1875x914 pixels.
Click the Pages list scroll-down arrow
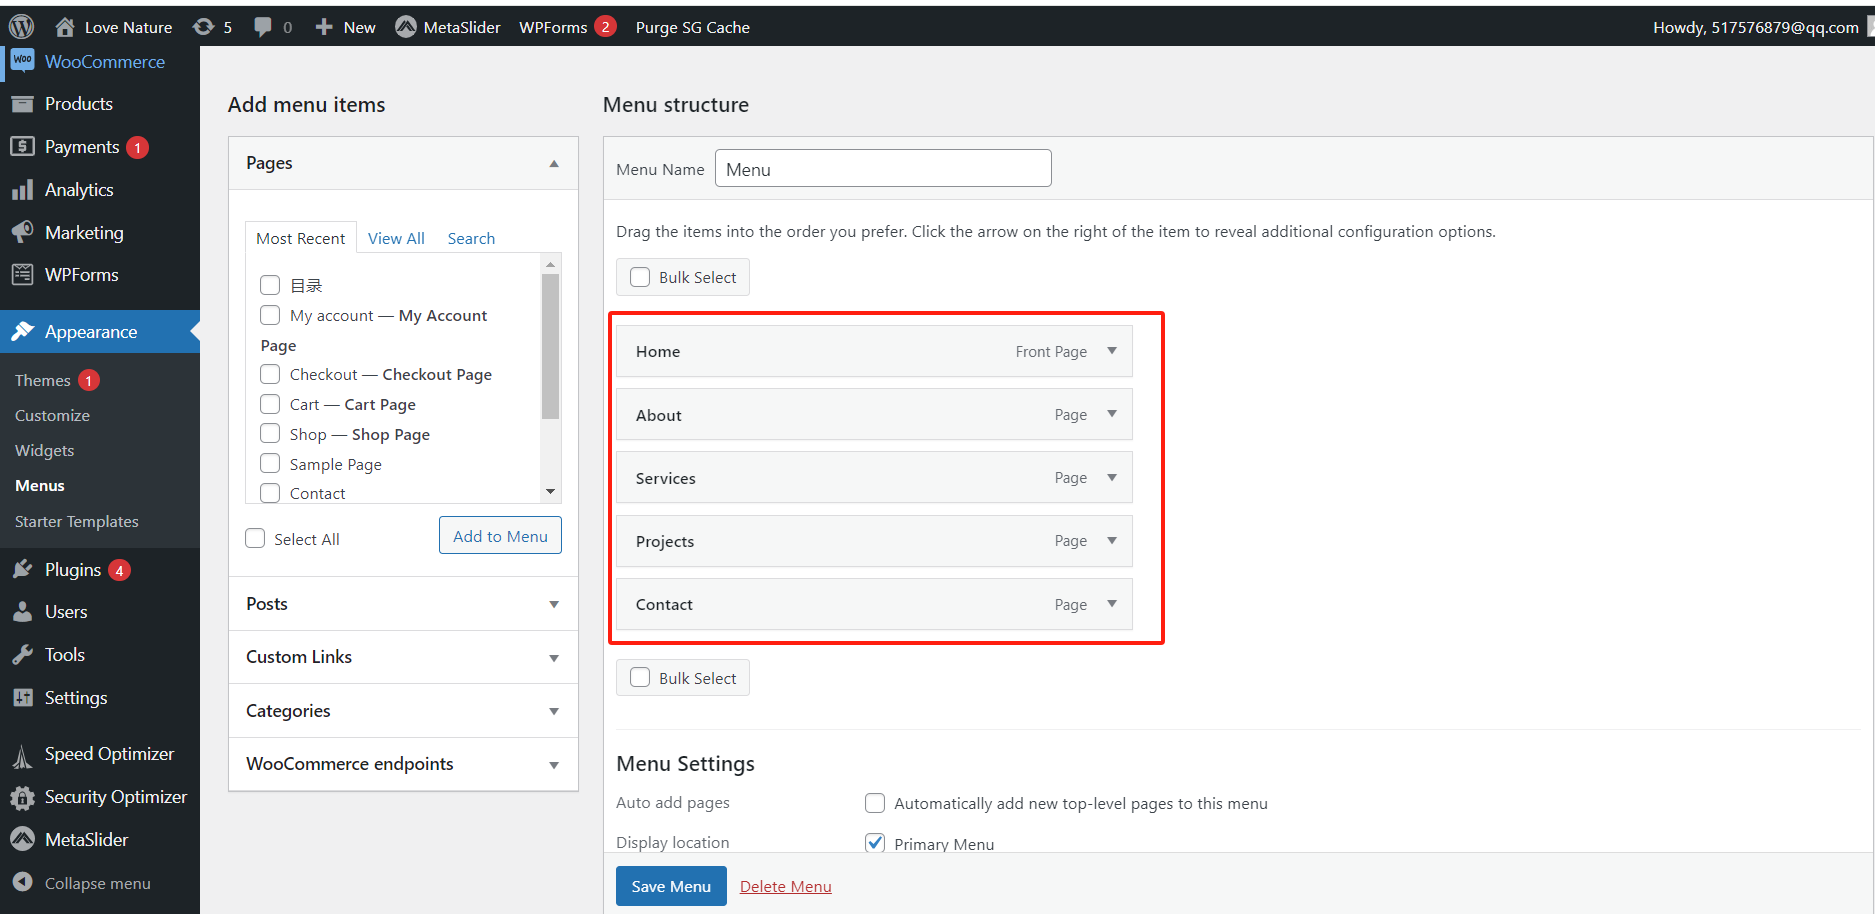(x=550, y=492)
